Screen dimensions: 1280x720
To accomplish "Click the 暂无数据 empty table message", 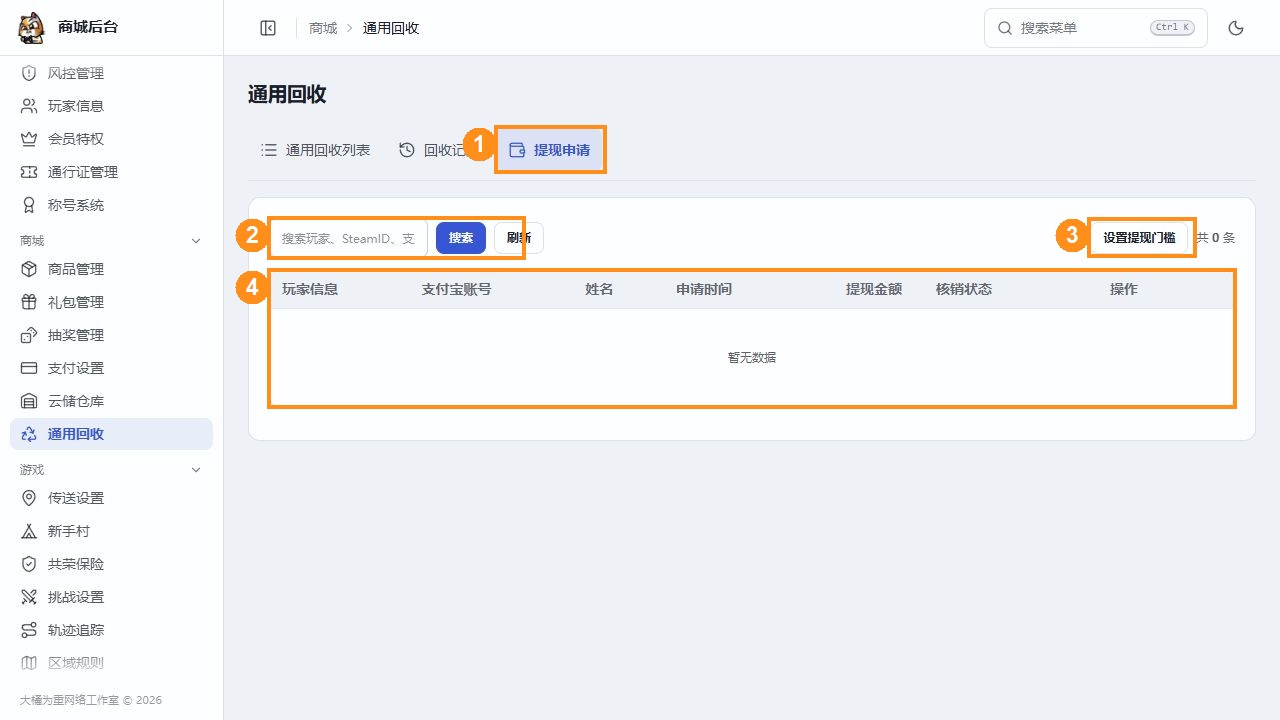I will point(752,357).
